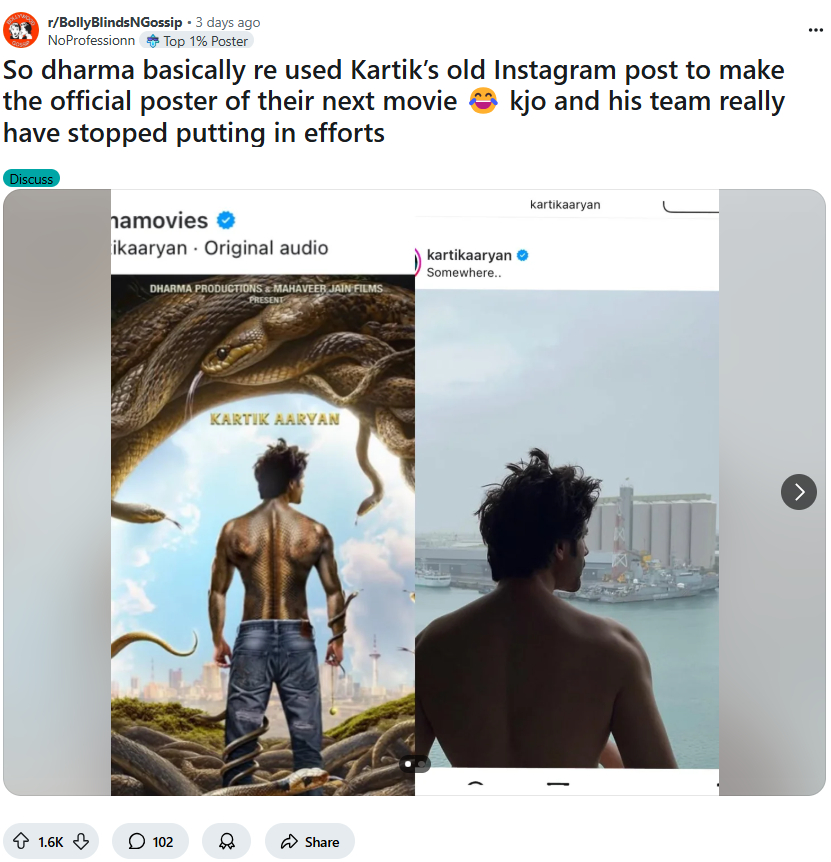Screen dimensions: 831x862
Task: Click the Share button
Action: point(310,842)
